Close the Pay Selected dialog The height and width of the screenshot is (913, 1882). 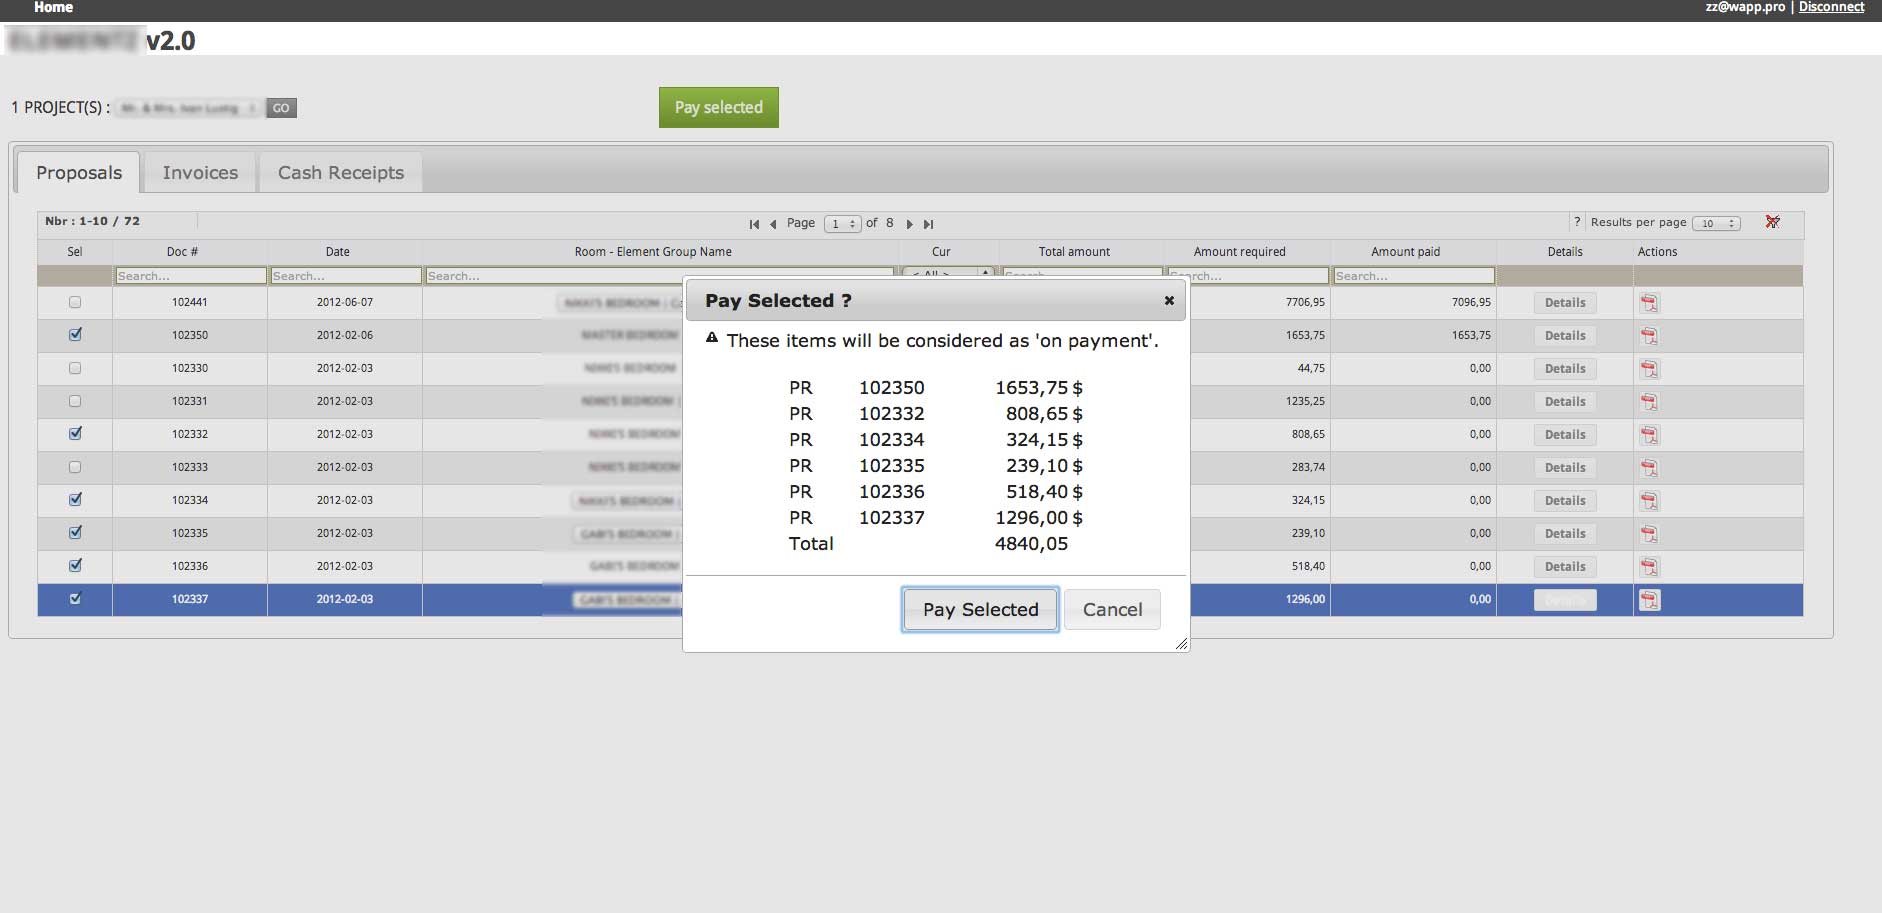coord(1168,300)
